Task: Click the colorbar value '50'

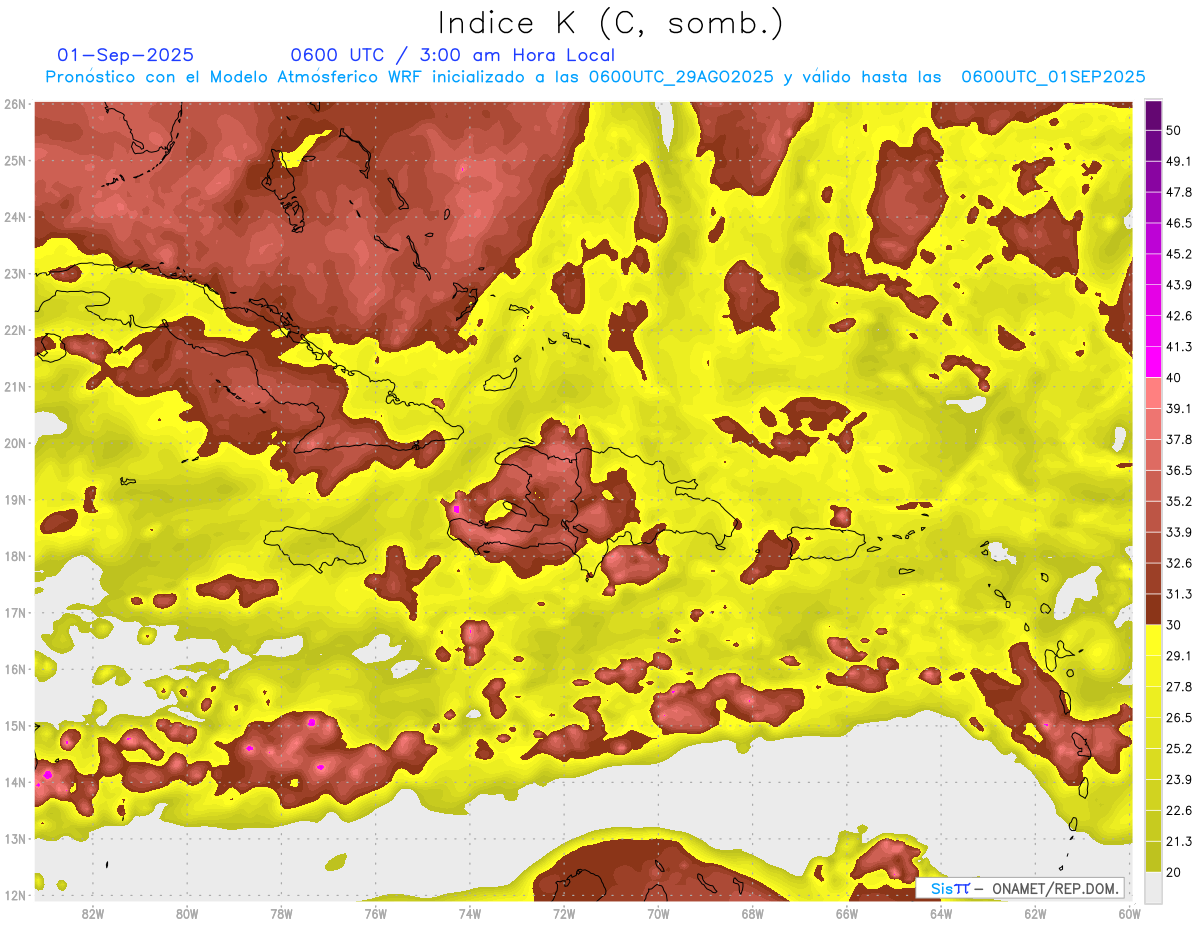Action: [1173, 130]
